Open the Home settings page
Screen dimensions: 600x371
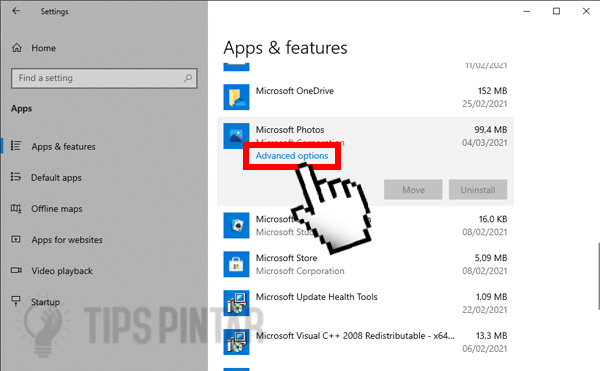coord(43,48)
